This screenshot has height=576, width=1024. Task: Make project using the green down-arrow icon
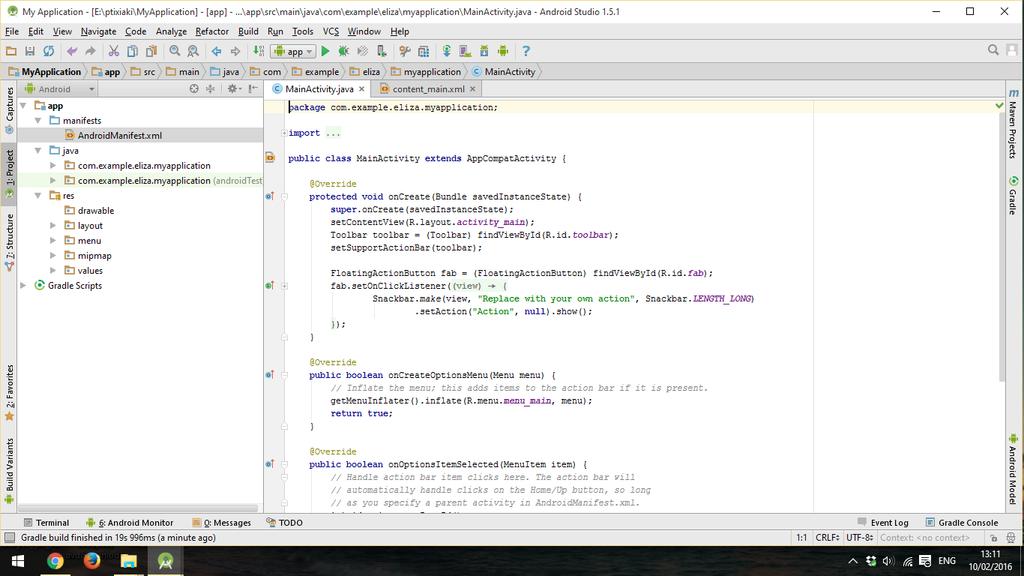[x=259, y=51]
